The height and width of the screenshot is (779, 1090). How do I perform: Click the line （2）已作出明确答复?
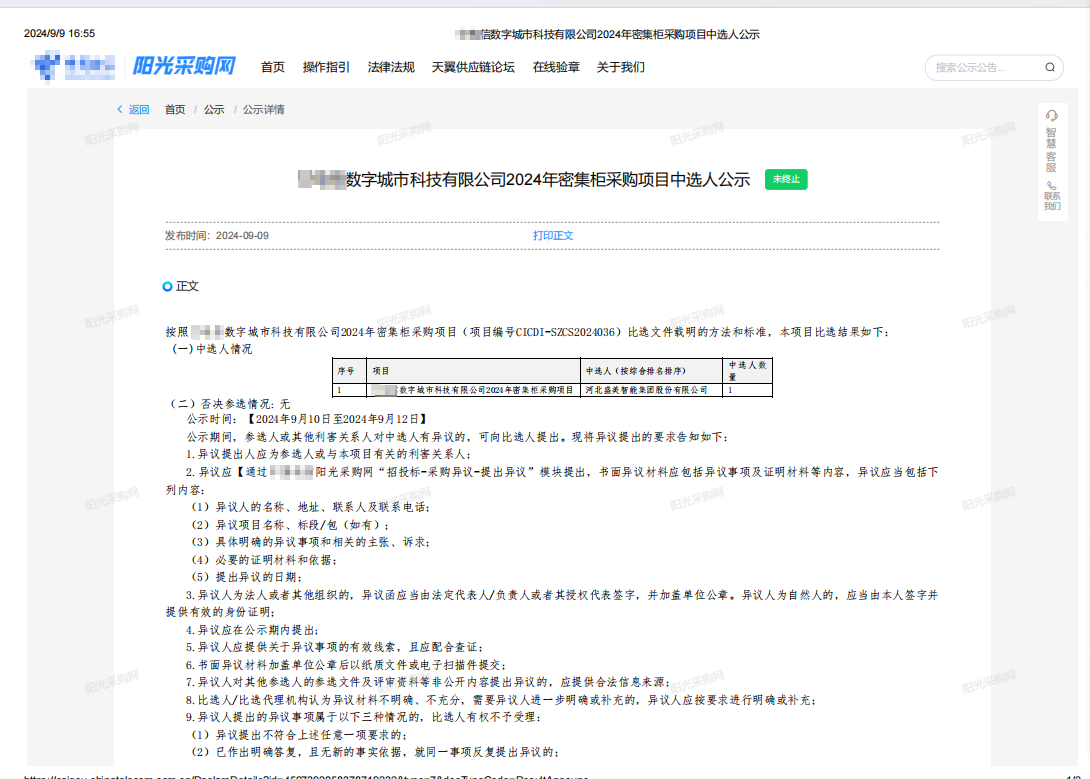click(x=375, y=753)
